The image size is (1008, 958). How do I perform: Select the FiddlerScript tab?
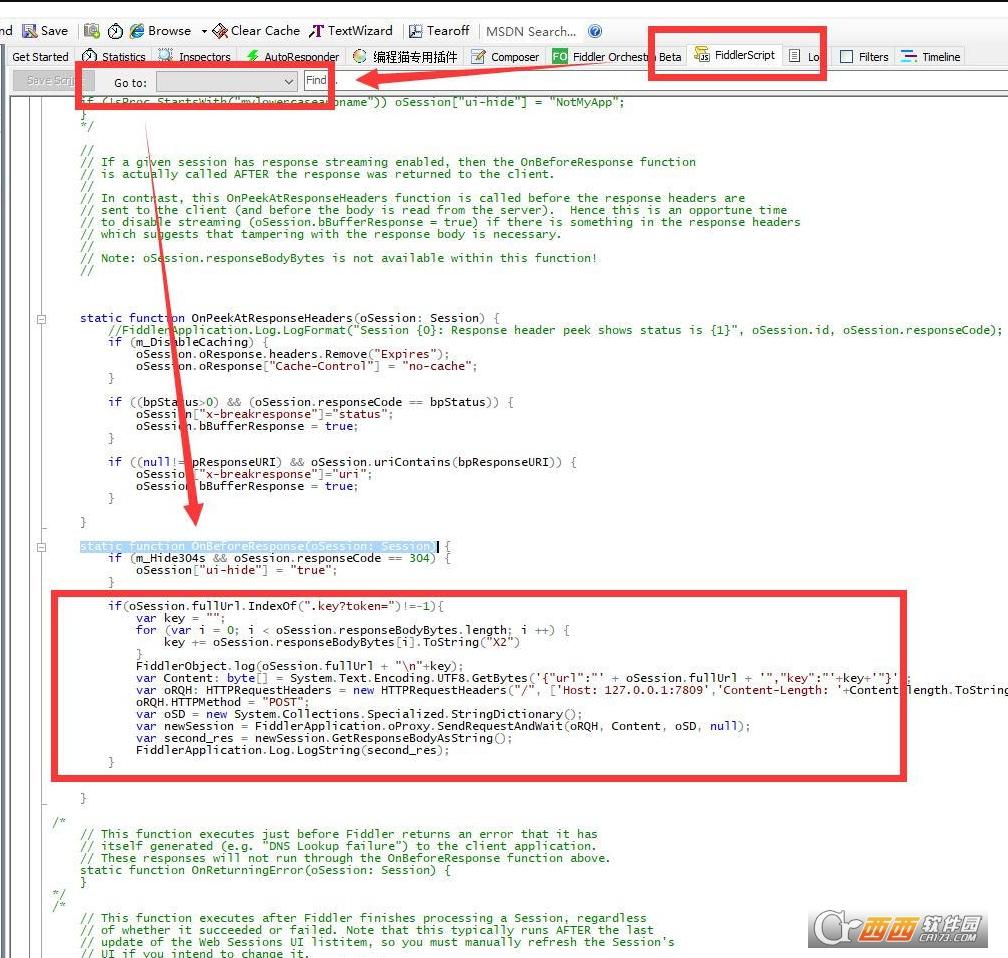(x=735, y=55)
